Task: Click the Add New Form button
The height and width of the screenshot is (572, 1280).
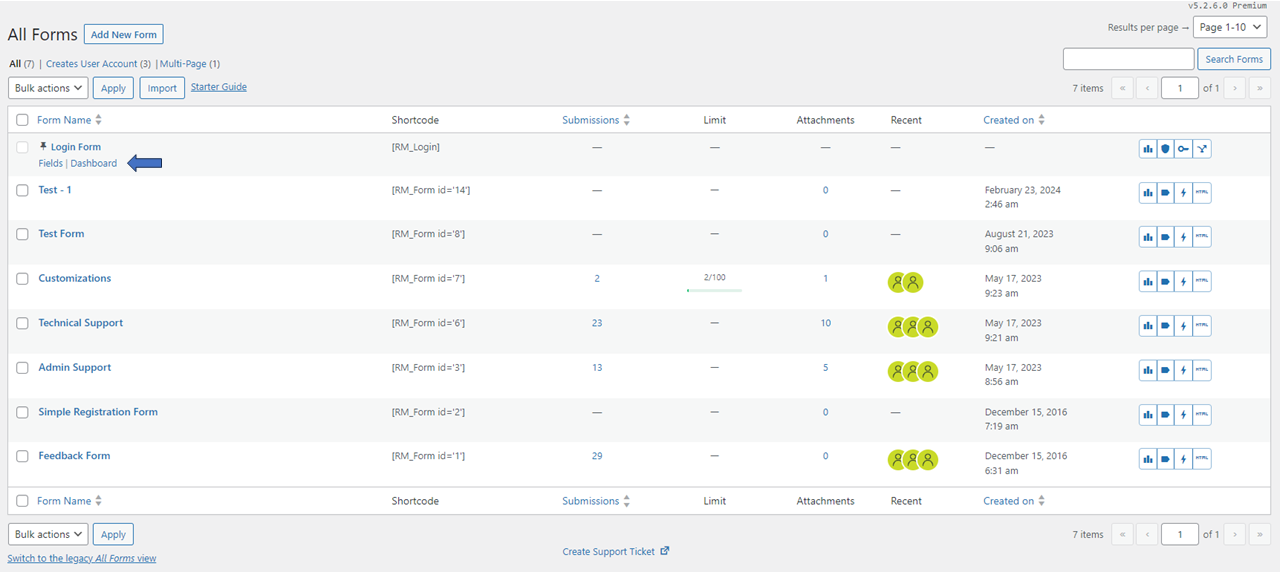Action: pyautogui.click(x=123, y=35)
